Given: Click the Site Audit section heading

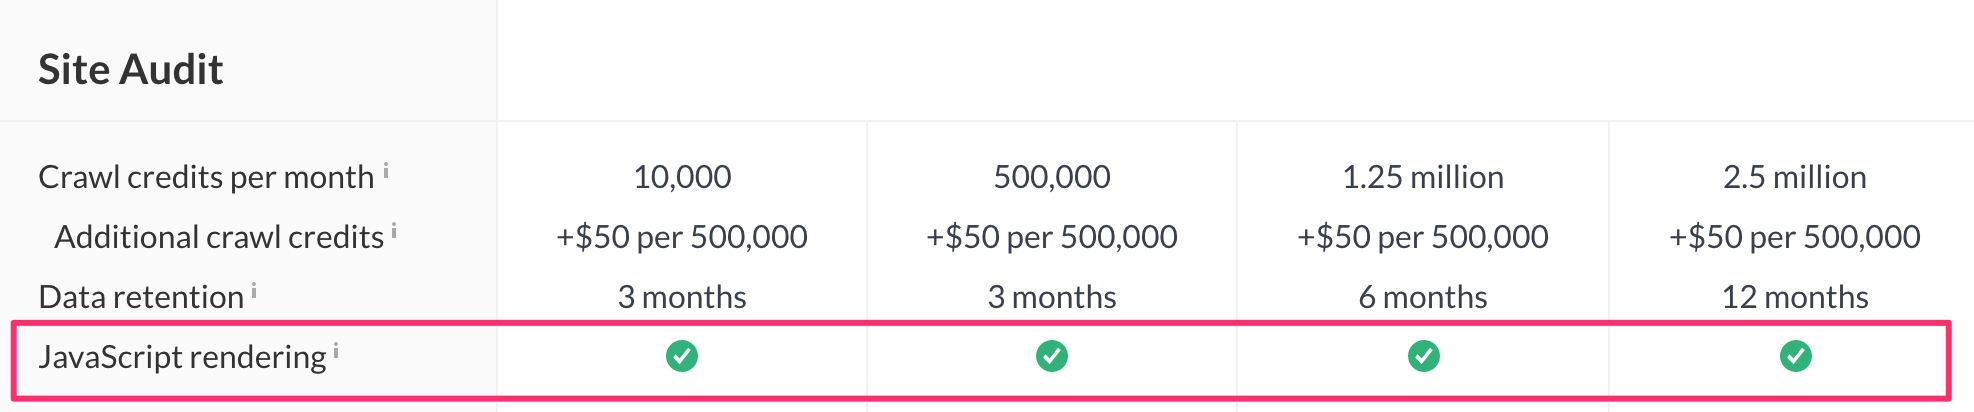Looking at the screenshot, I should [x=131, y=70].
